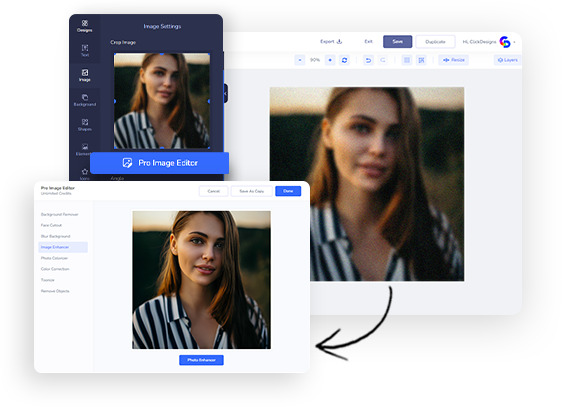562x407 pixels.
Task: Click the Save As Copy button
Action: click(x=252, y=191)
